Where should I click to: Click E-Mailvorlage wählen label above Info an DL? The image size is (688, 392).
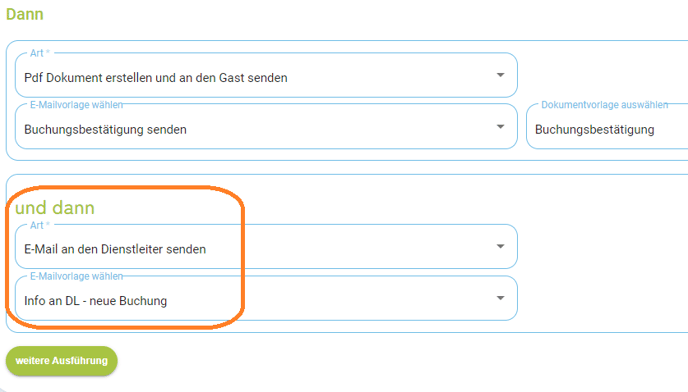point(76,276)
